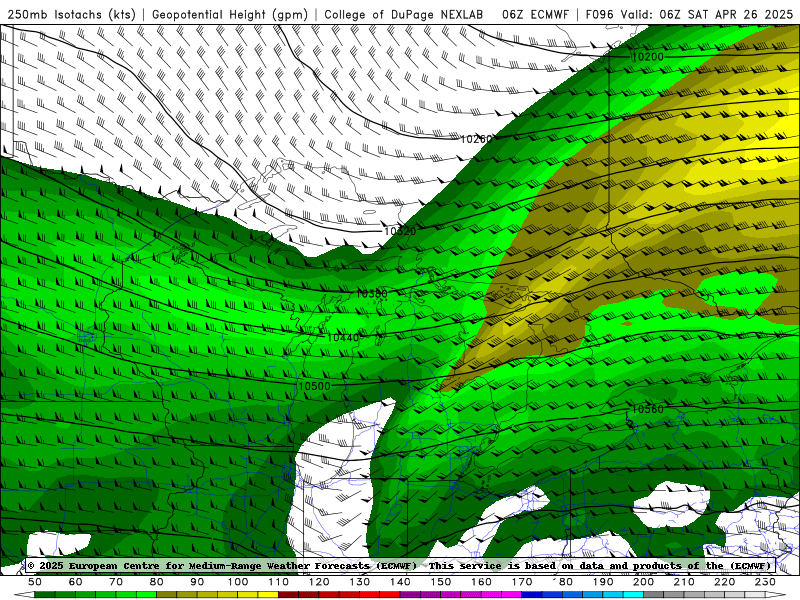Click the 120 value on the color scale
Image resolution: width=800 pixels, height=600 pixels.
[319, 582]
